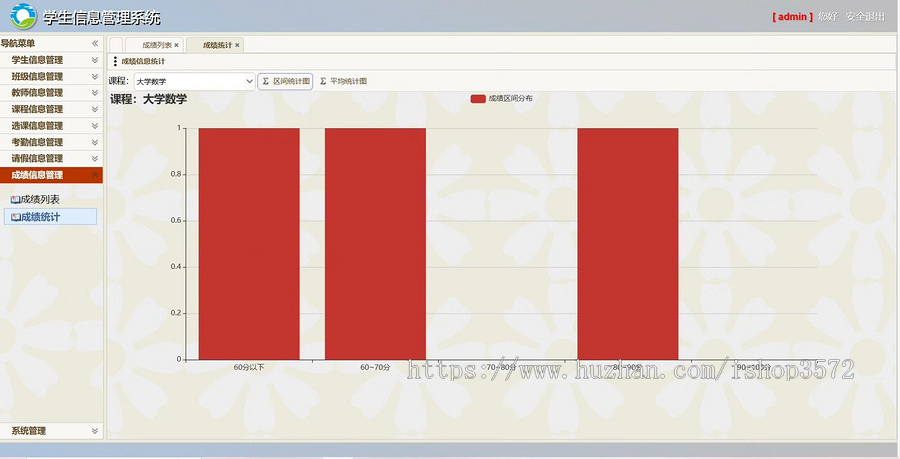Click the 80~90分 red bar
This screenshot has width=900, height=459.
point(628,244)
